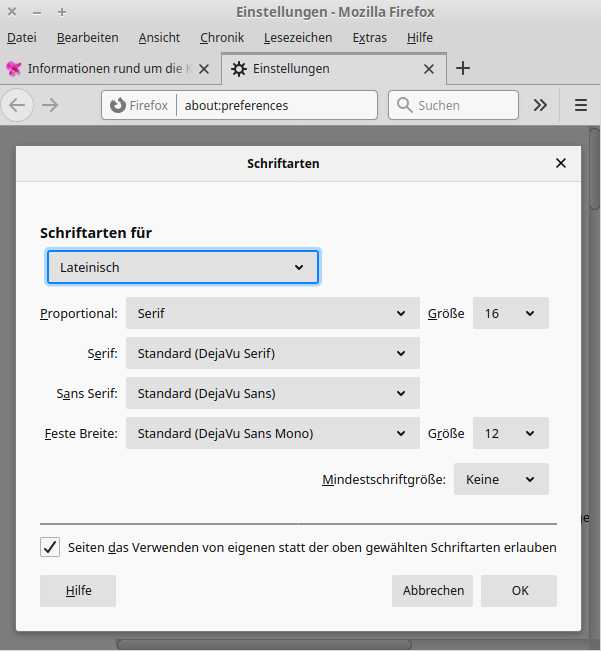Open the Proportional font type dropdown
601x651 pixels.
(272, 313)
